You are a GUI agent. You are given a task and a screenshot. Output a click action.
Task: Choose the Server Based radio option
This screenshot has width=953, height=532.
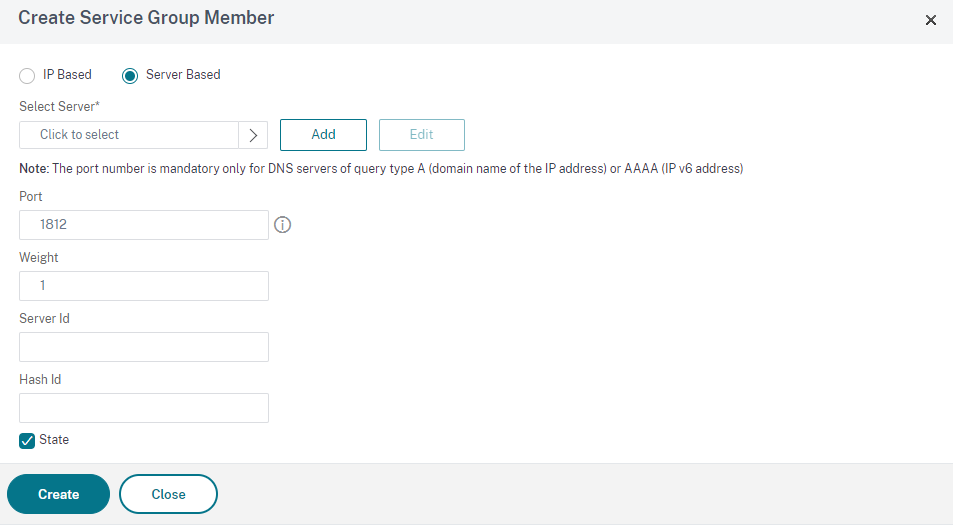(129, 75)
